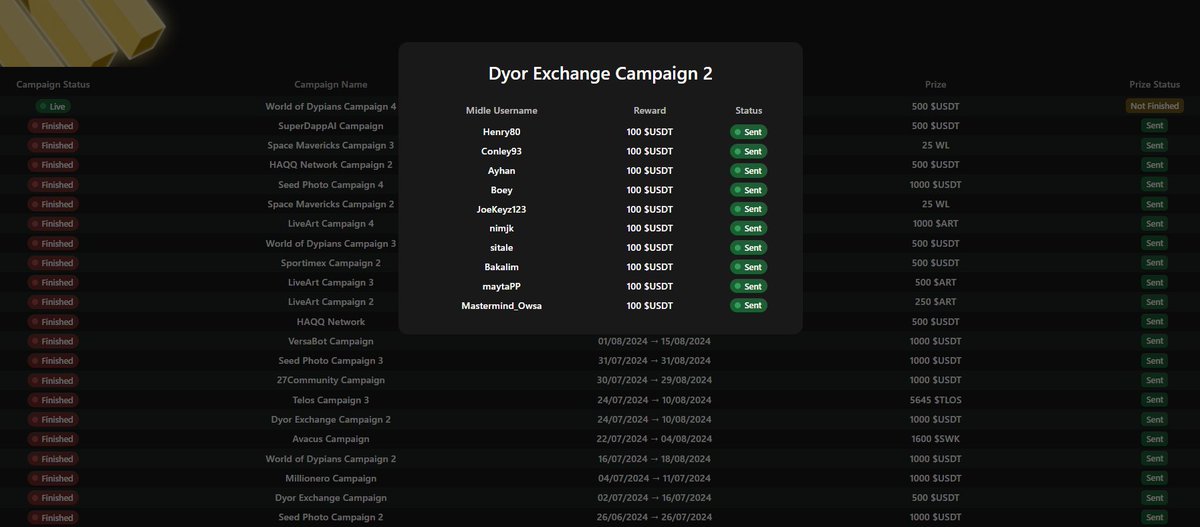Click Finished badge for Millionero Campaign

[53, 478]
